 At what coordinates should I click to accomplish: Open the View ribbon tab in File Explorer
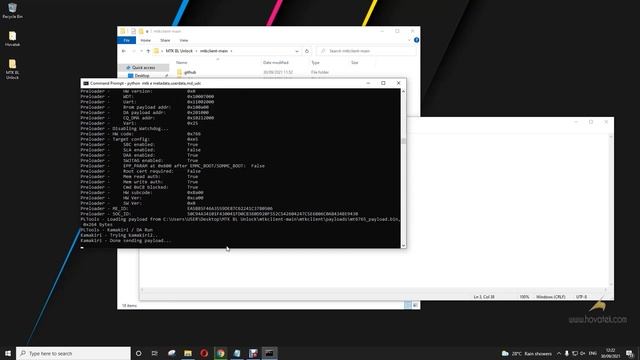184,40
